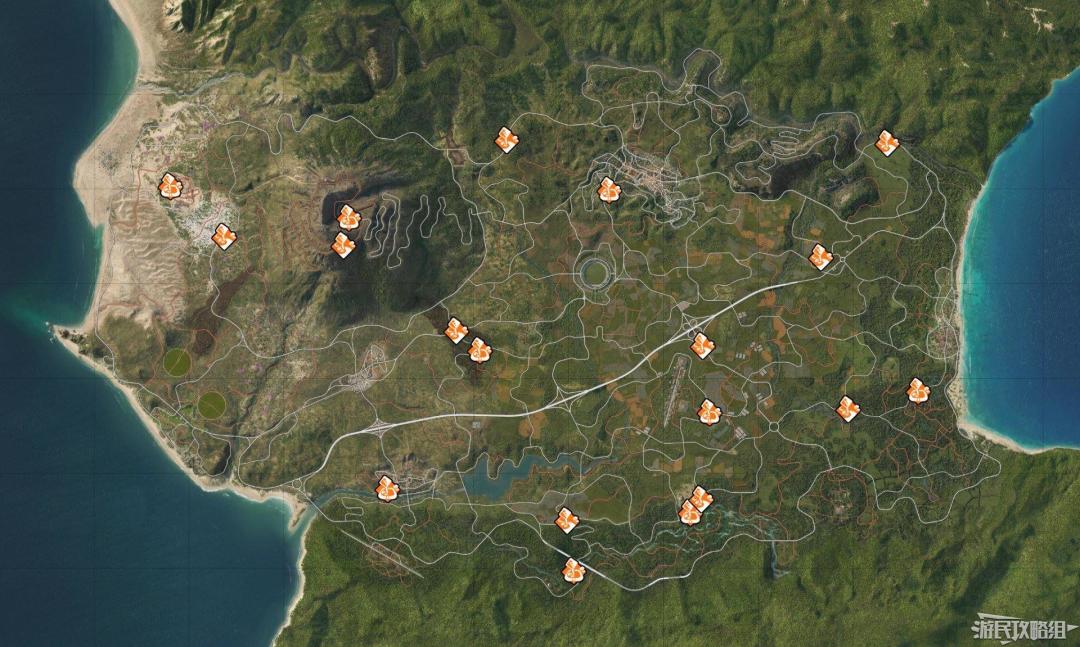
Task: Click the marker southeast of the white western town
Action: (x=224, y=236)
